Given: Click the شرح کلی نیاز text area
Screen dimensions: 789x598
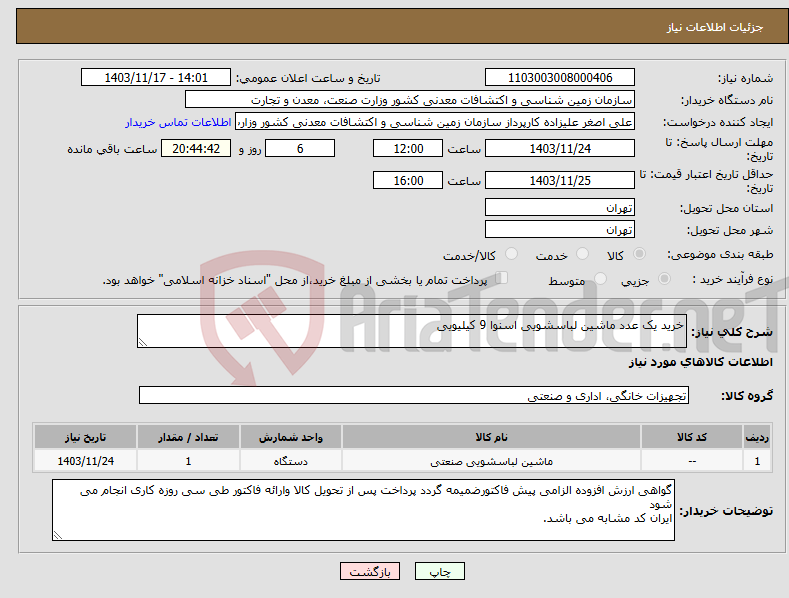Looking at the screenshot, I should click(x=412, y=331).
